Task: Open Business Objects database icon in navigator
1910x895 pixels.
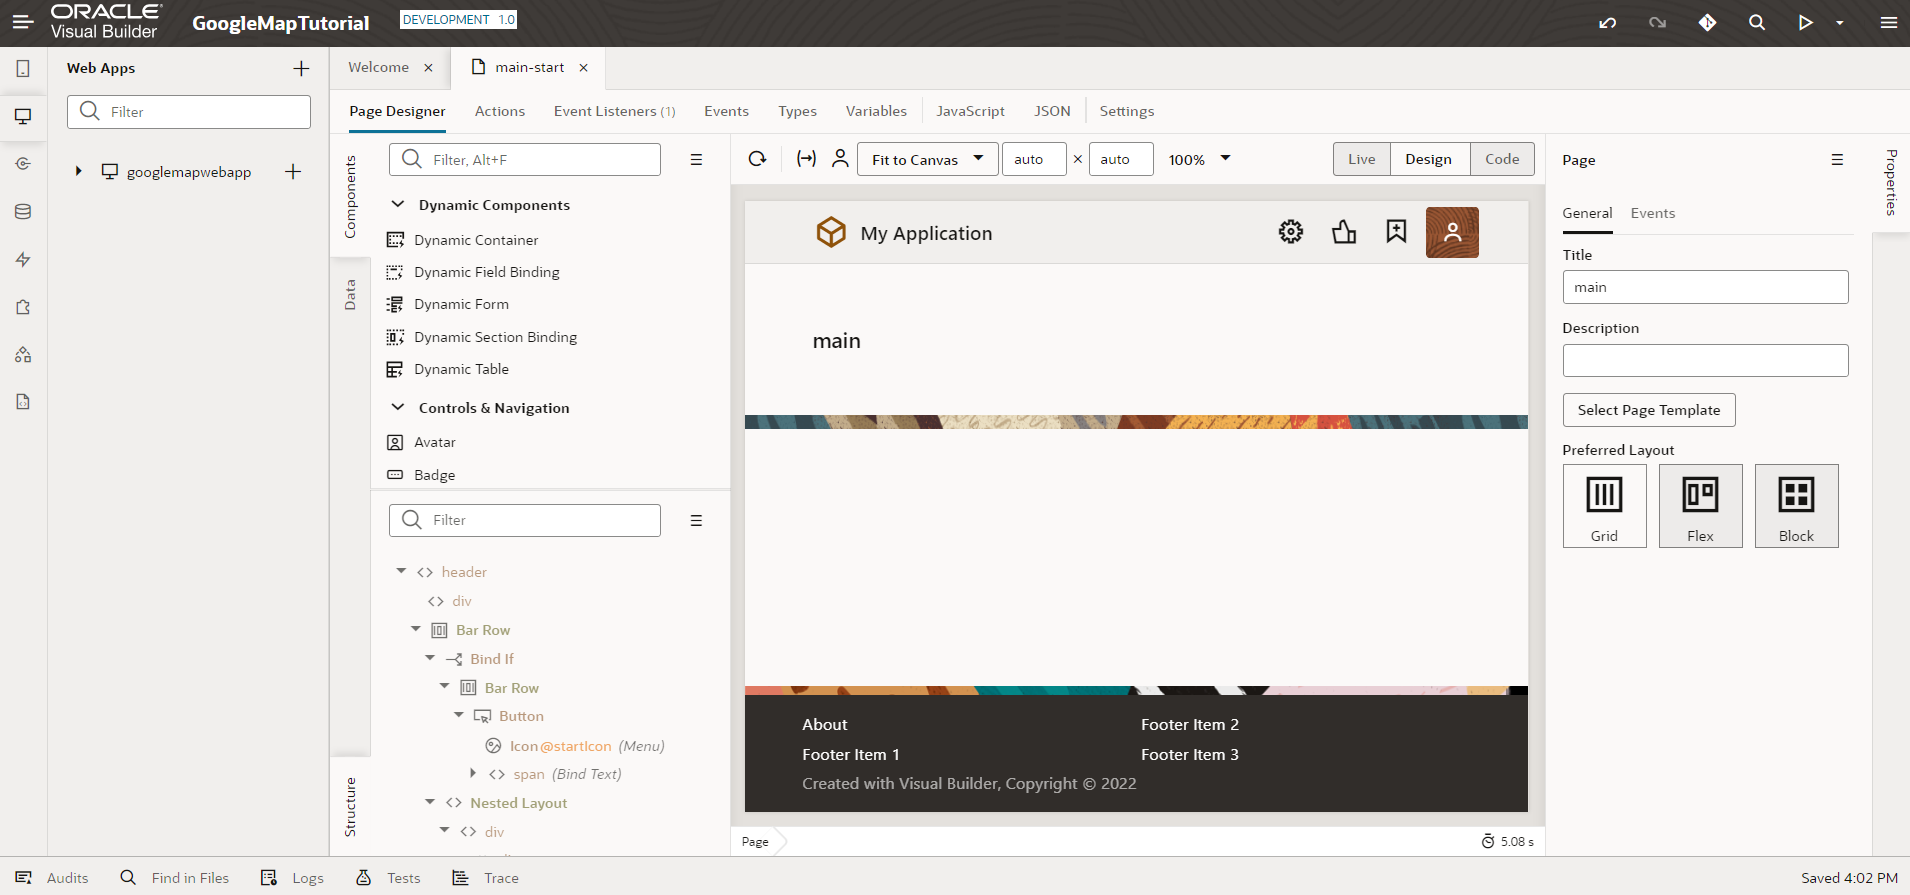Action: tap(23, 212)
